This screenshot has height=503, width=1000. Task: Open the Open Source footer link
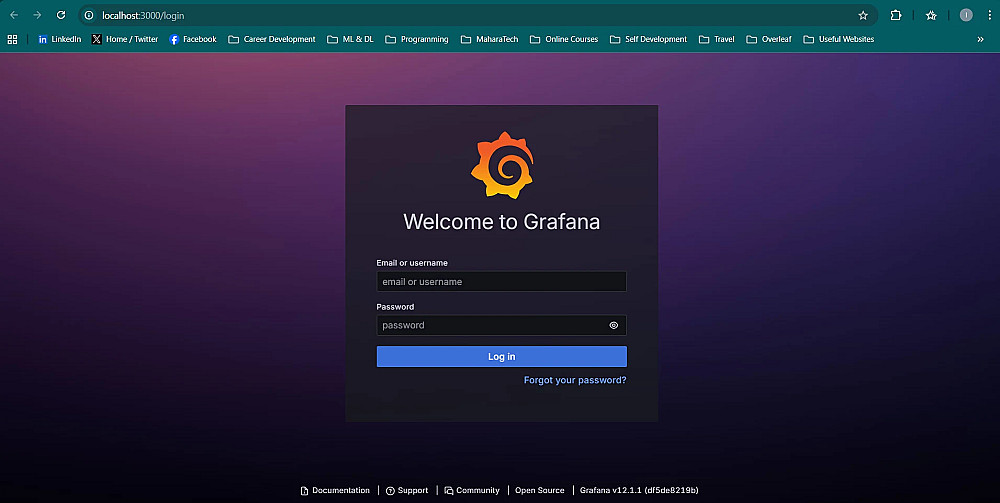point(540,490)
